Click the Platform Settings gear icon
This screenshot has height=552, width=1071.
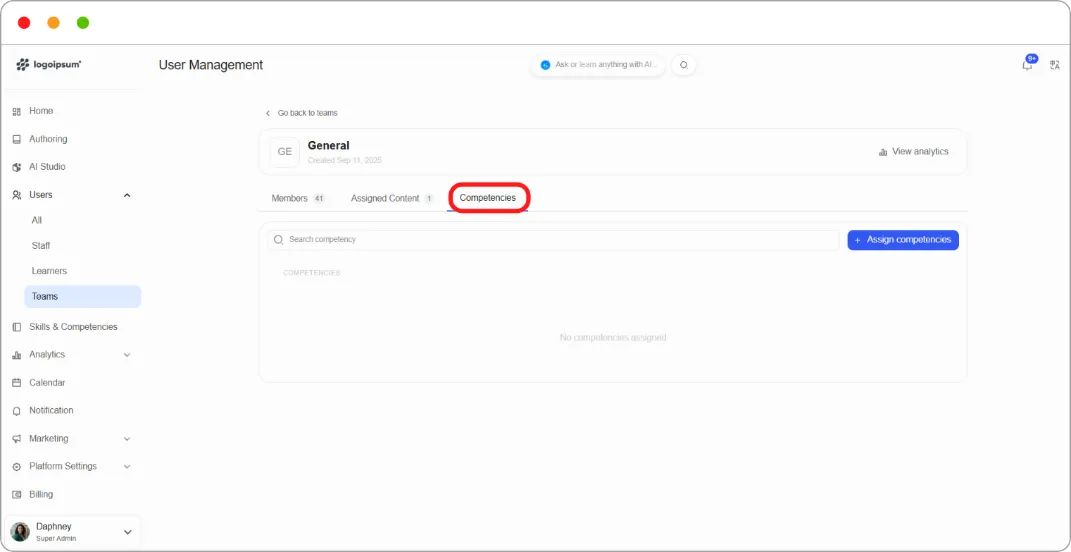[x=17, y=467]
